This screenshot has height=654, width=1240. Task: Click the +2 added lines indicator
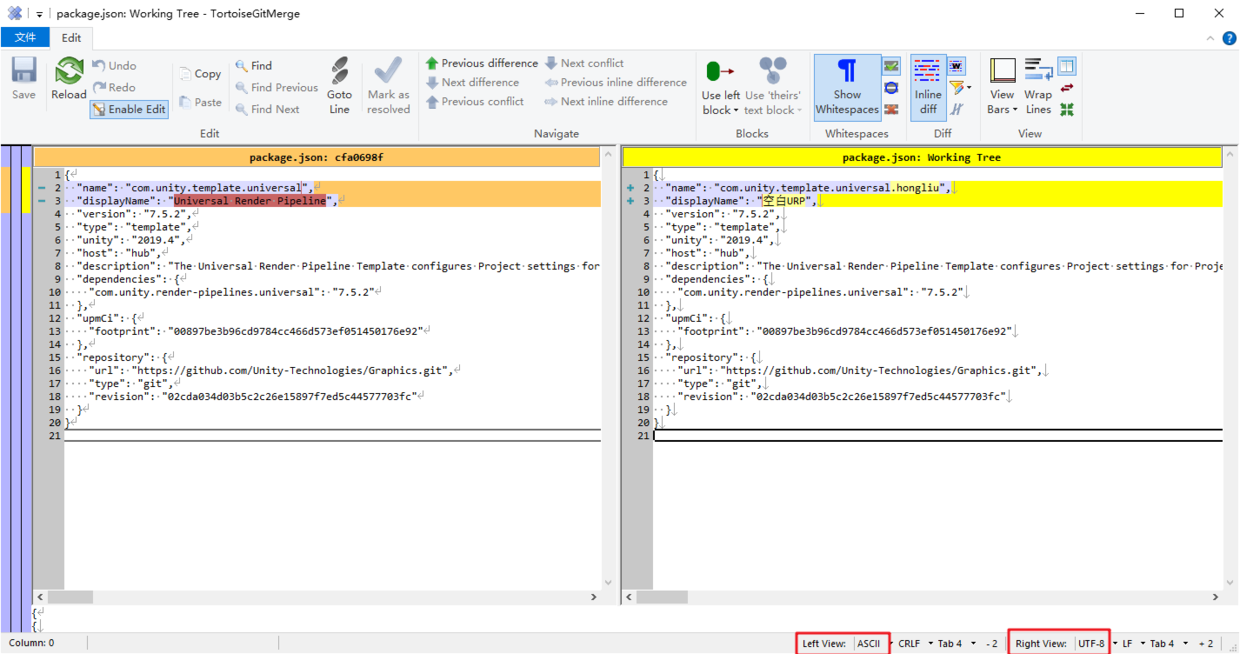[x=1206, y=643]
